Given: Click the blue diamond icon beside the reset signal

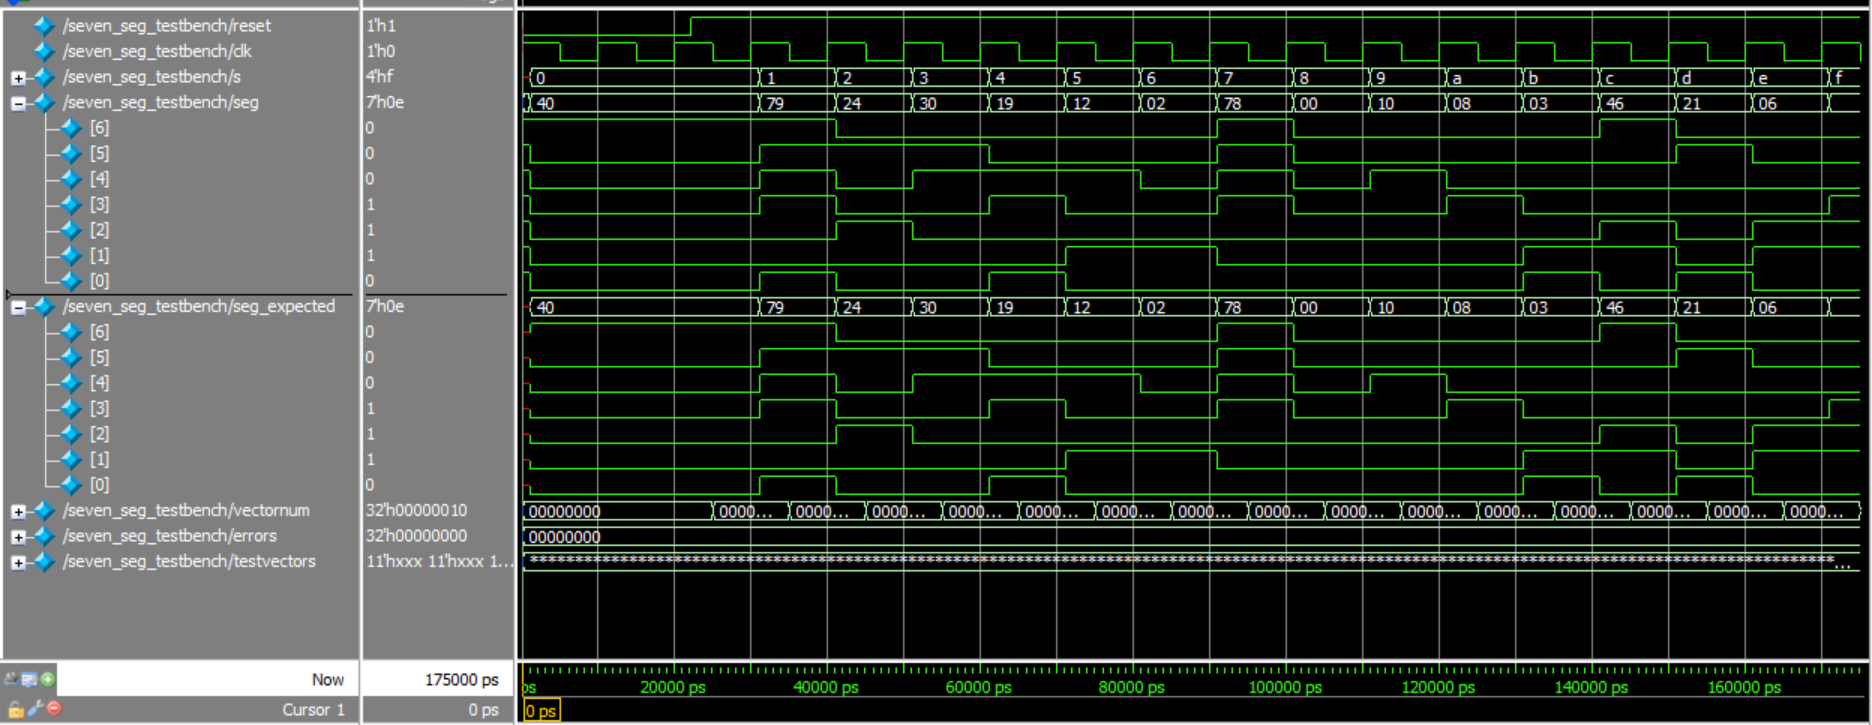Looking at the screenshot, I should tap(44, 26).
